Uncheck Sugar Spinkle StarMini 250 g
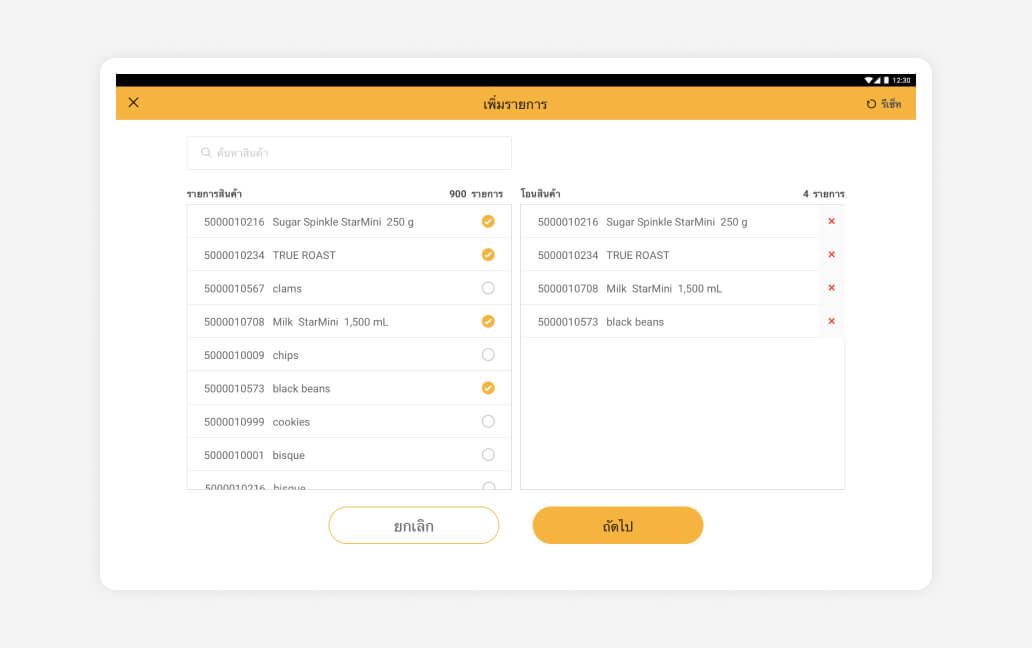The image size is (1032, 648). pos(488,221)
